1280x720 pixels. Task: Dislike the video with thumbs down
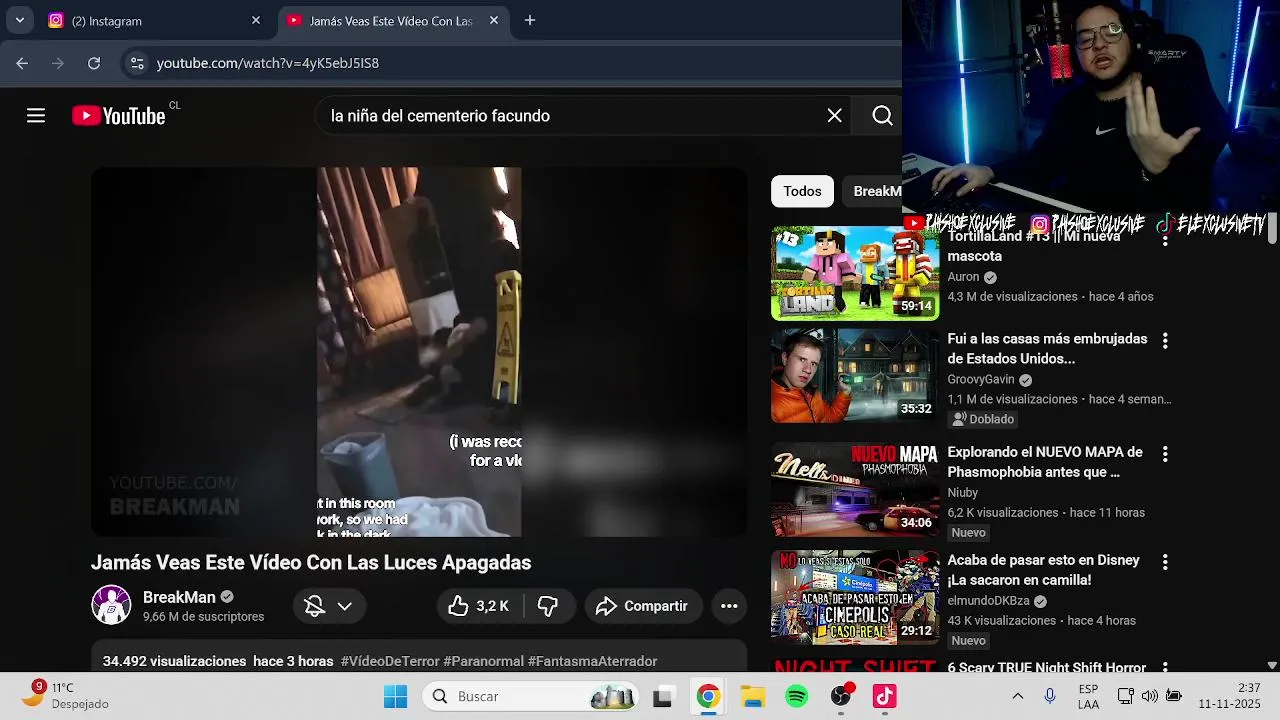tap(548, 606)
